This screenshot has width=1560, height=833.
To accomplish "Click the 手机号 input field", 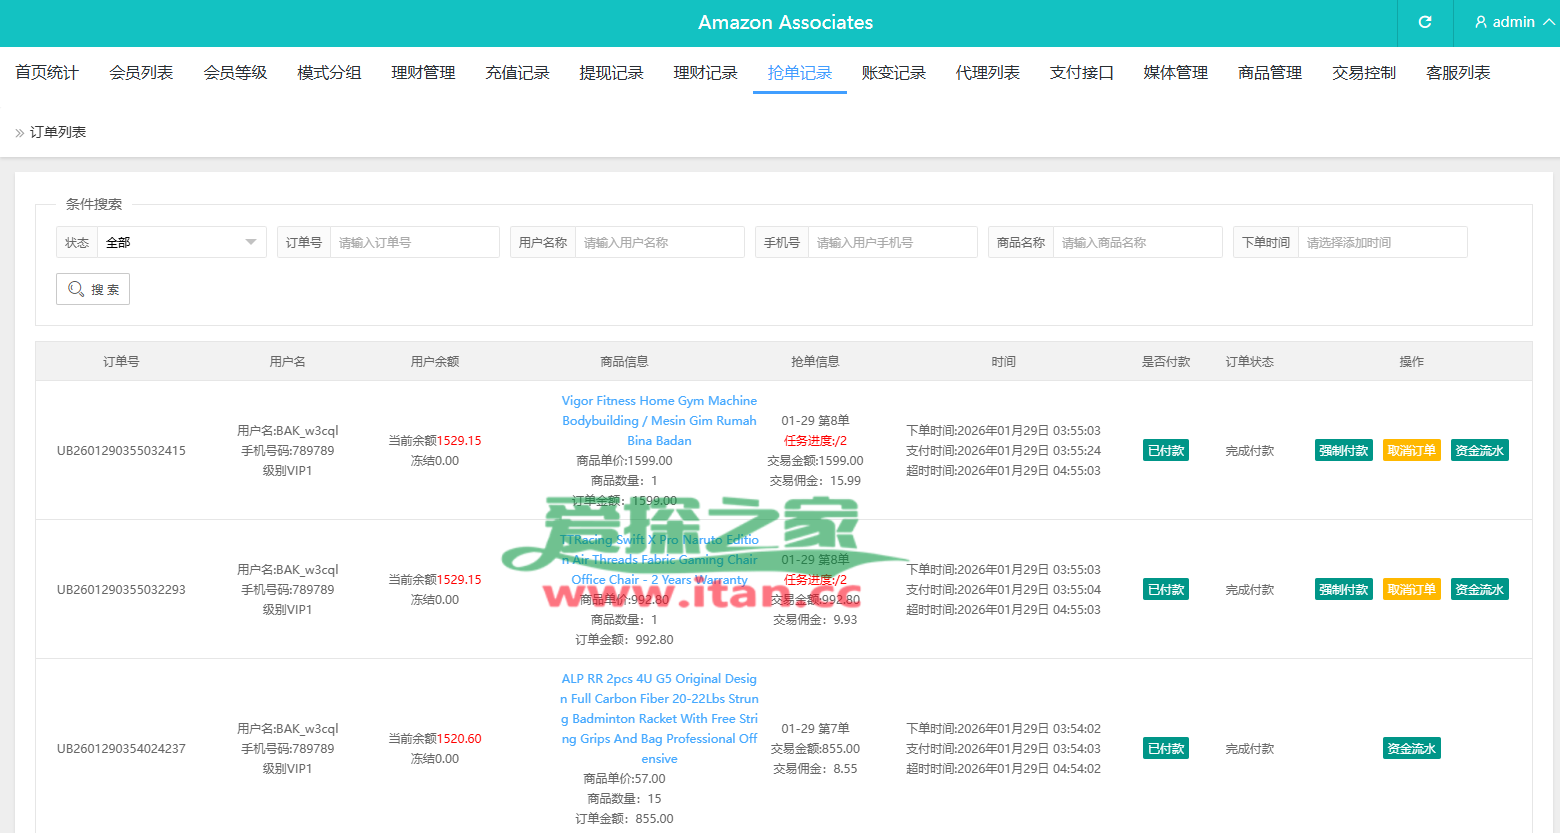I will (x=892, y=242).
